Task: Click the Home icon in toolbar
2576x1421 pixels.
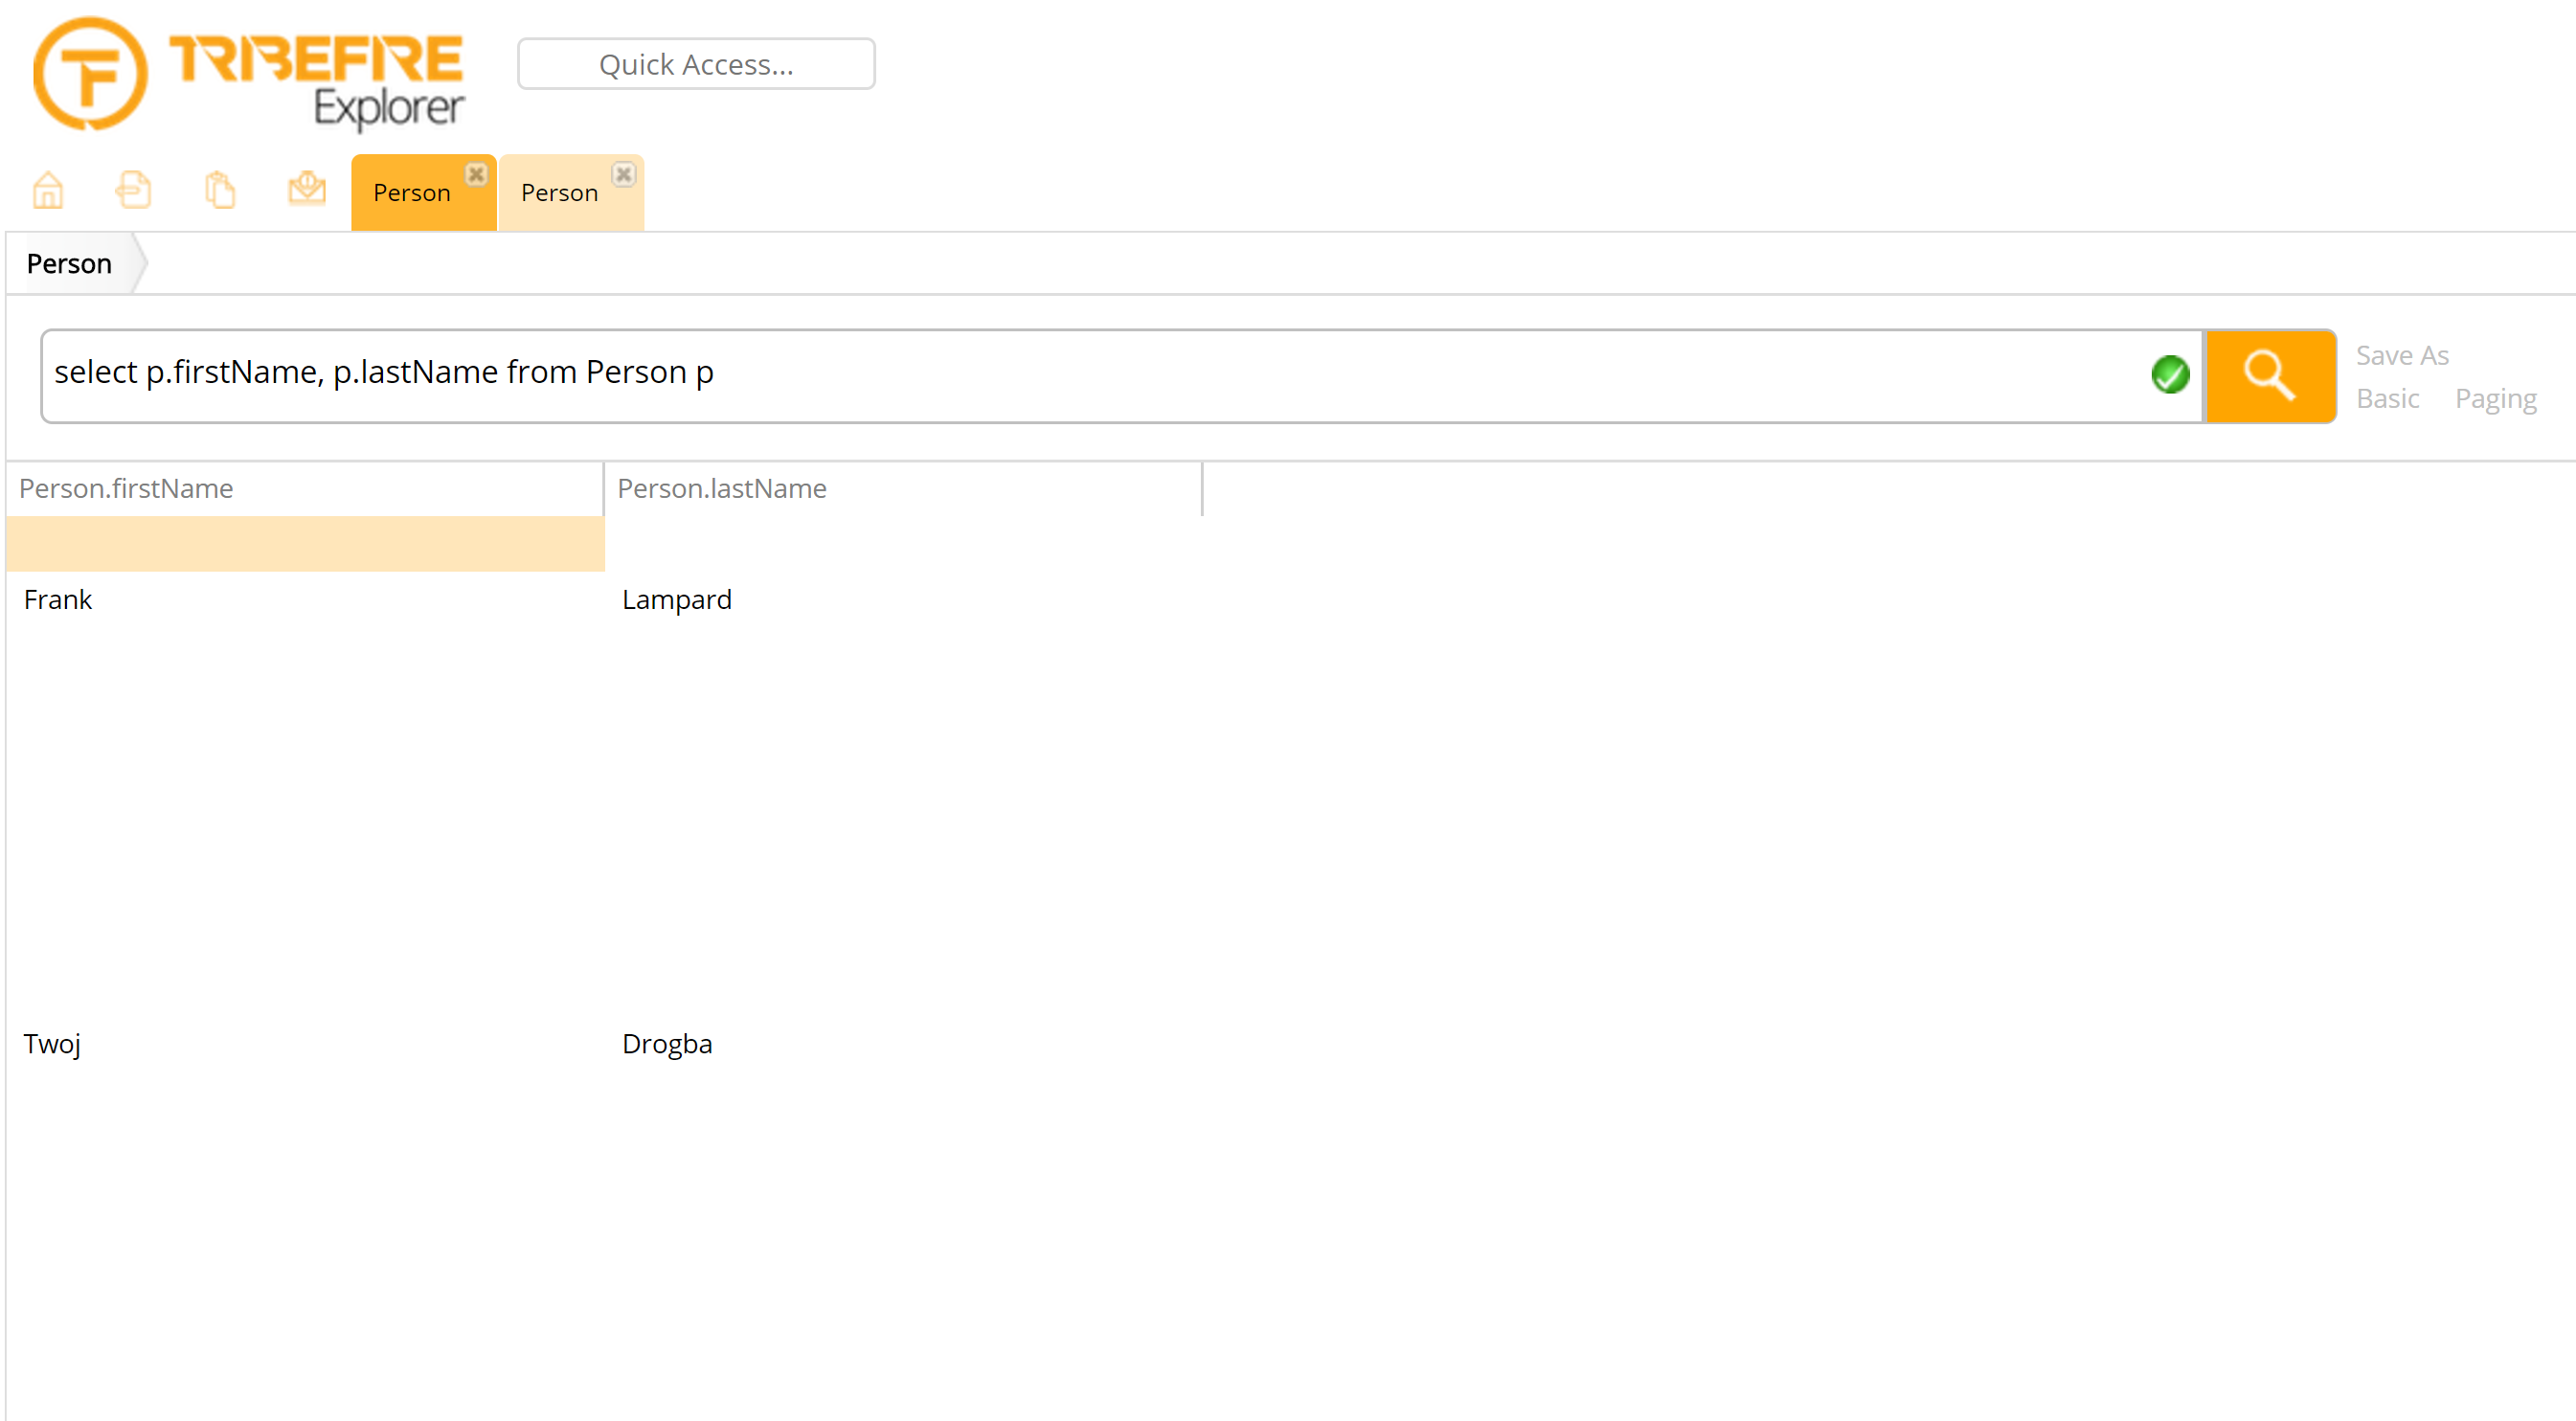Action: pyautogui.click(x=48, y=189)
